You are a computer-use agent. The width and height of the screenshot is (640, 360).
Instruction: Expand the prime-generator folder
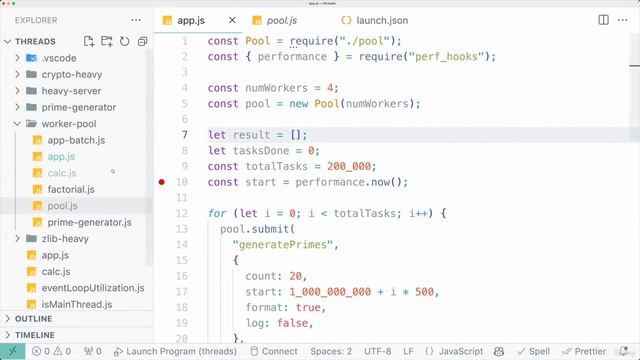[79, 107]
